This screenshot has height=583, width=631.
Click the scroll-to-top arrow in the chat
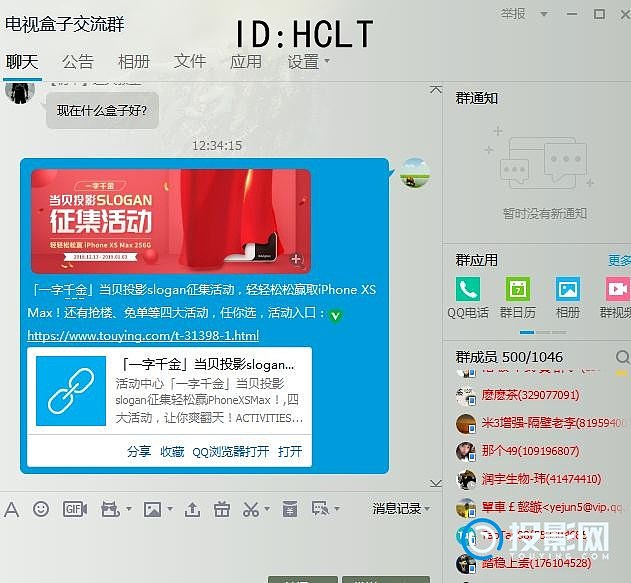tap(436, 89)
